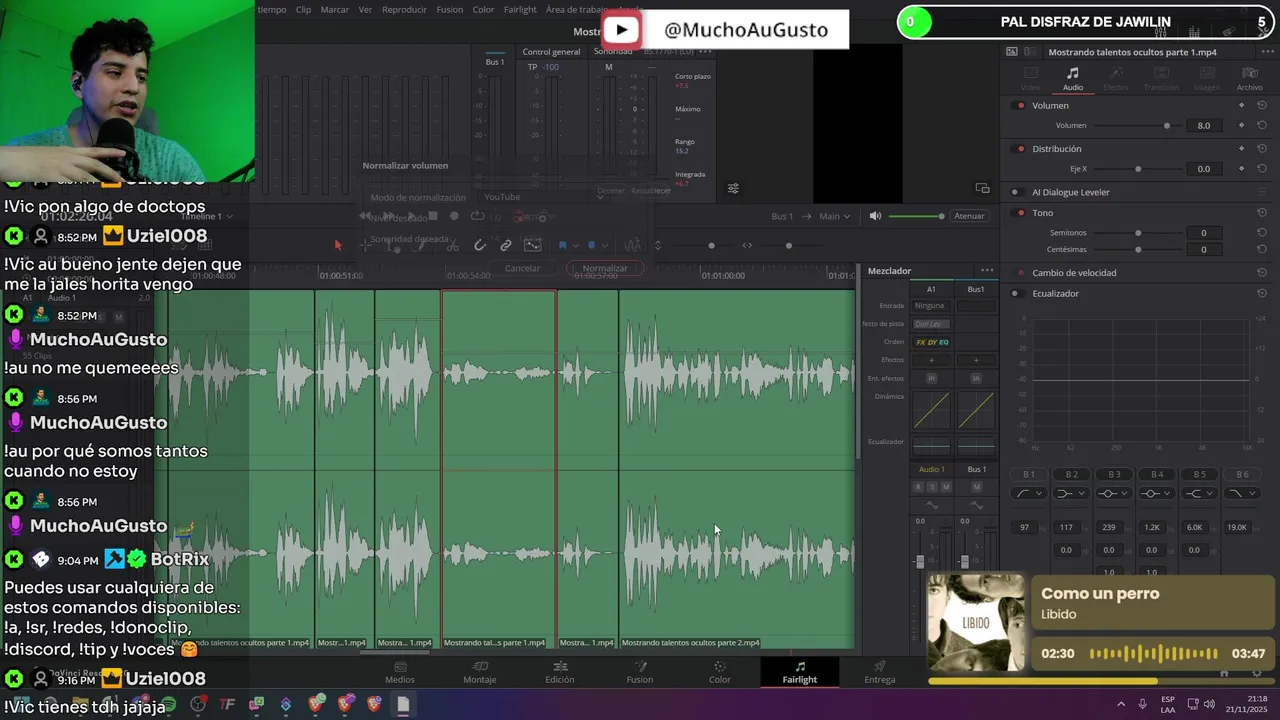
Task: Click the speaker mute icon
Action: [x=875, y=216]
